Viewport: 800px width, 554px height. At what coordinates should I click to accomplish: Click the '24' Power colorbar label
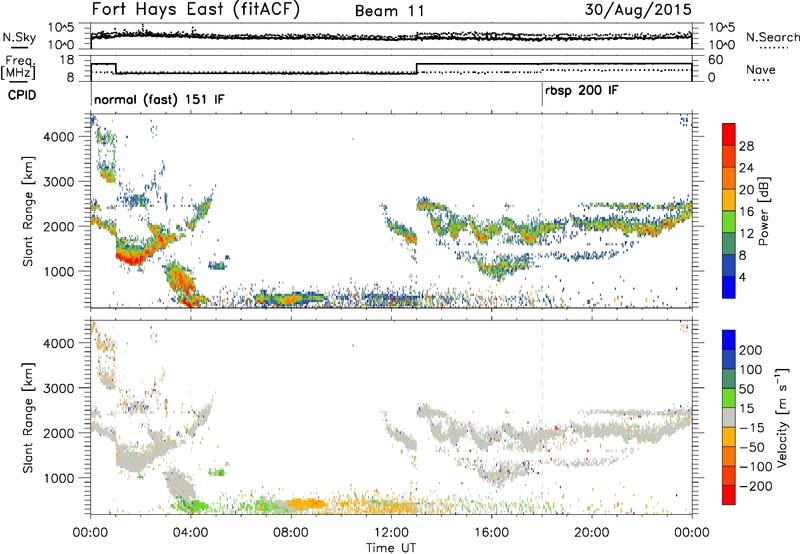point(746,168)
